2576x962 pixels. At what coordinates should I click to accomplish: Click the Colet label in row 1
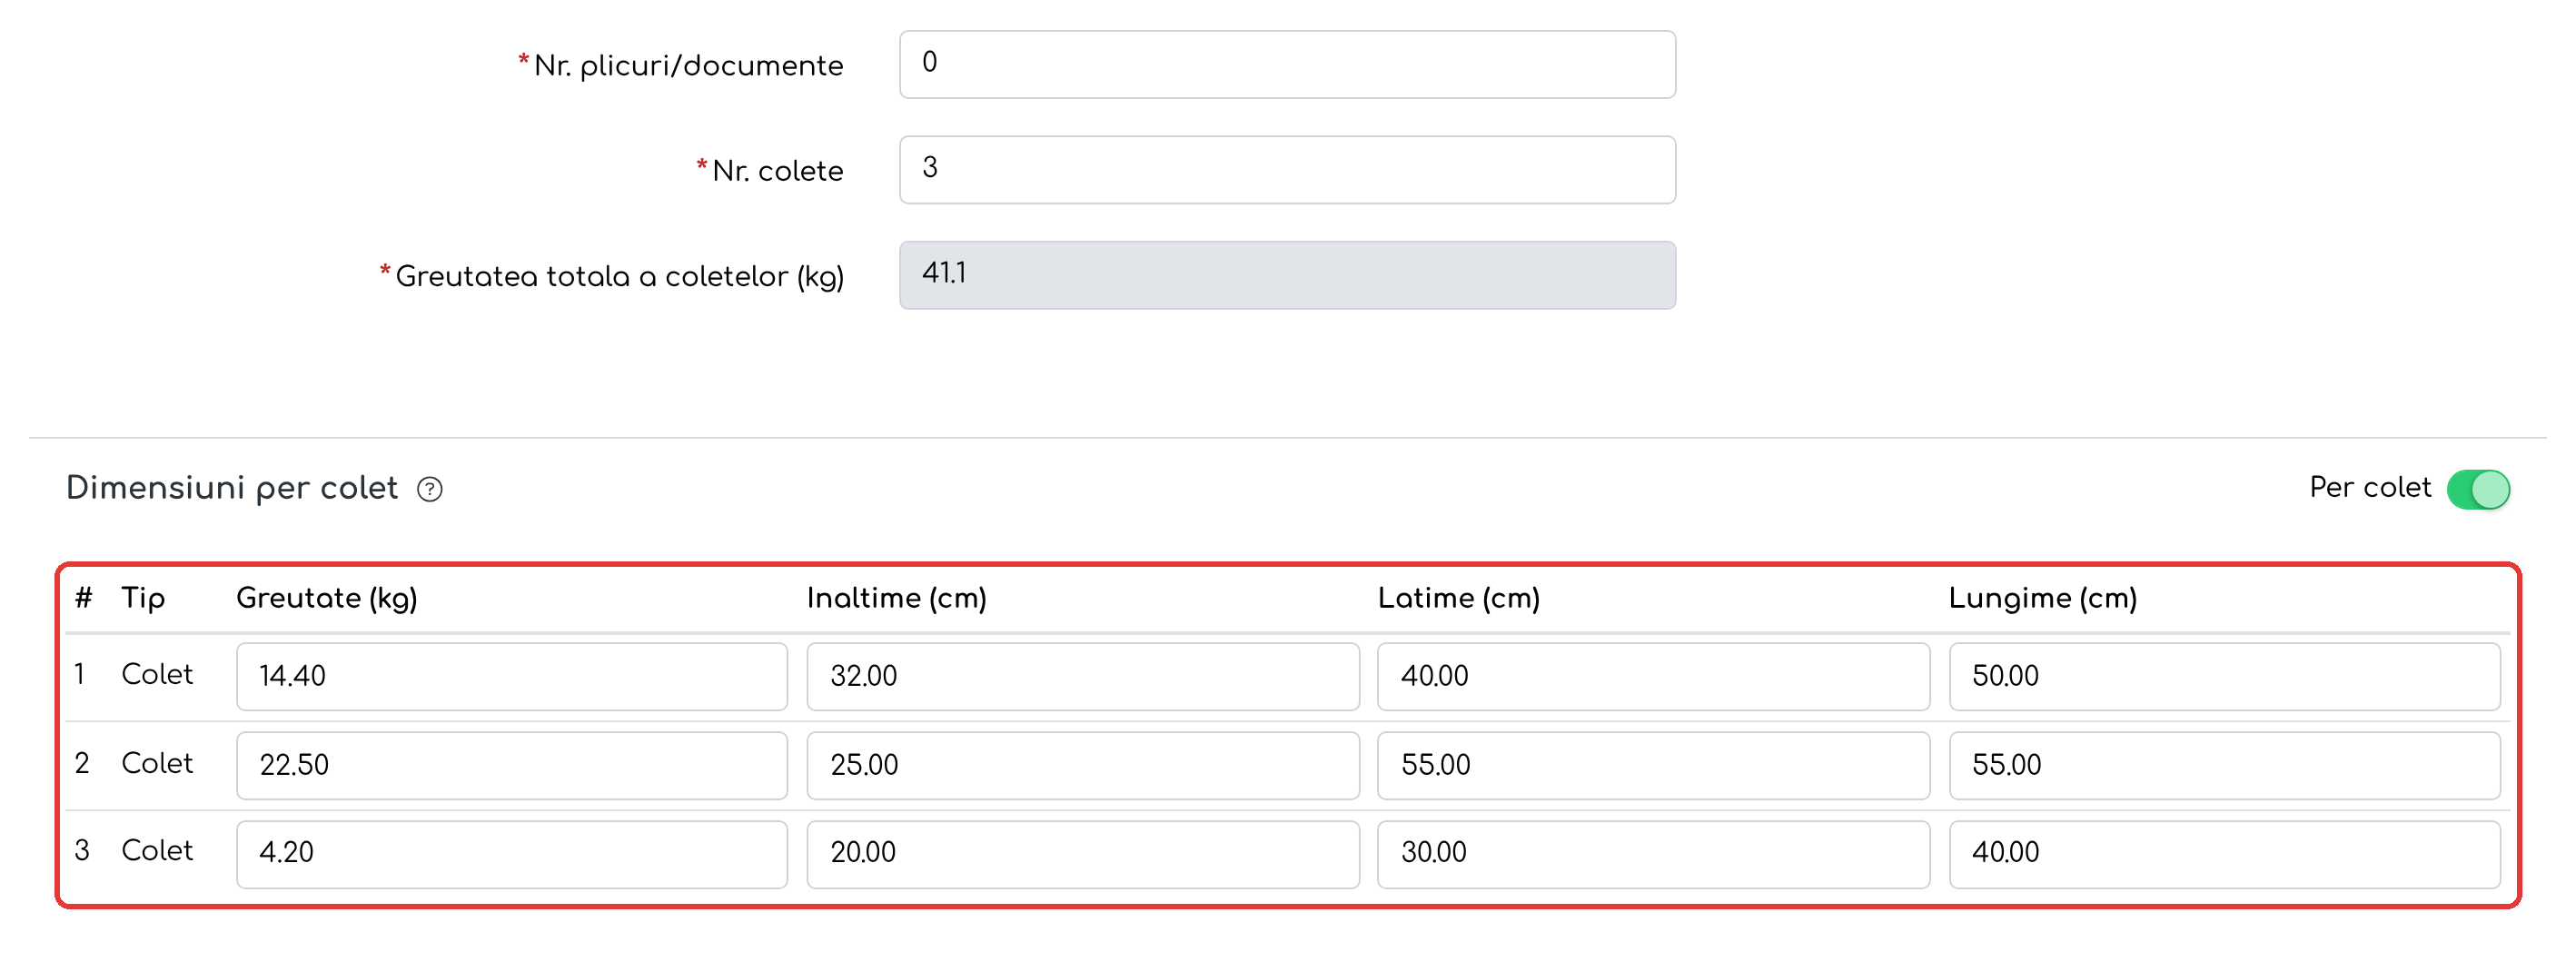pyautogui.click(x=157, y=674)
